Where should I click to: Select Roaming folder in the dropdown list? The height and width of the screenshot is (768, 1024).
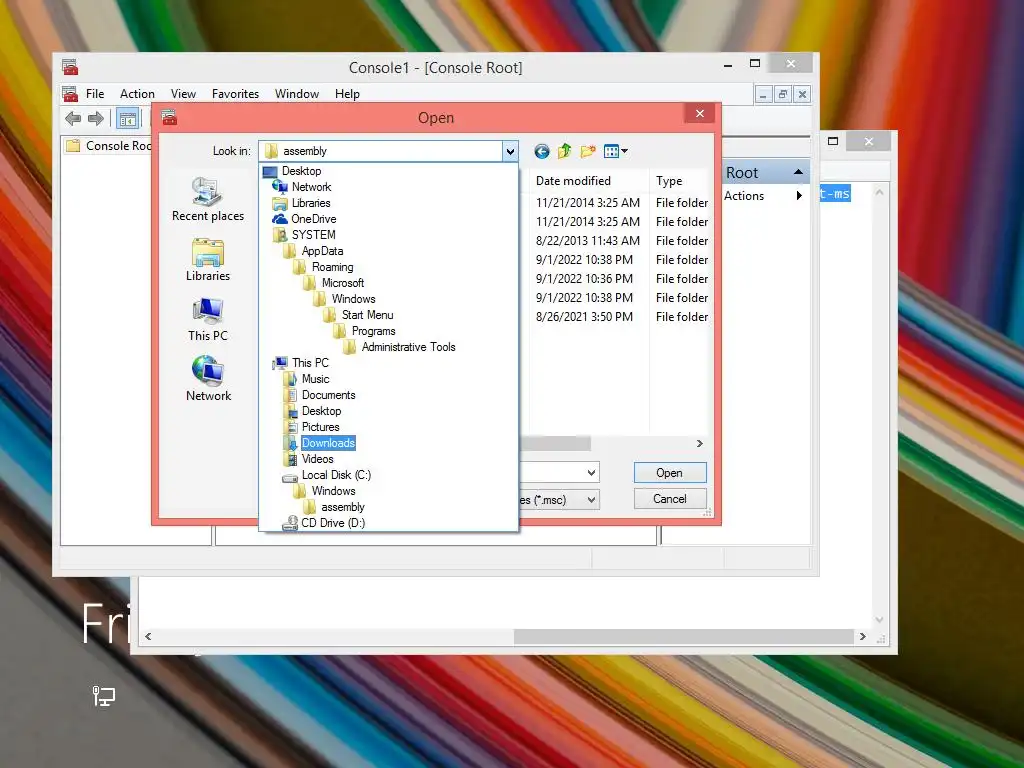[332, 267]
